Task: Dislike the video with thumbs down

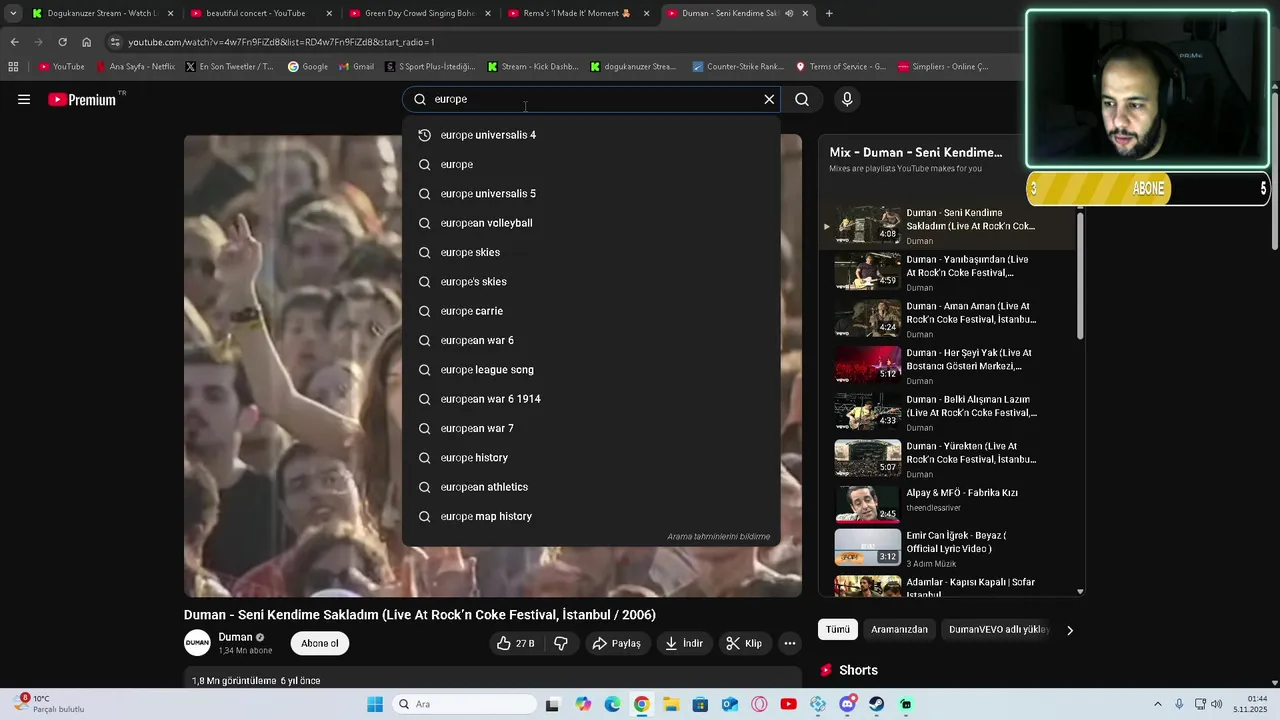Action: point(561,643)
